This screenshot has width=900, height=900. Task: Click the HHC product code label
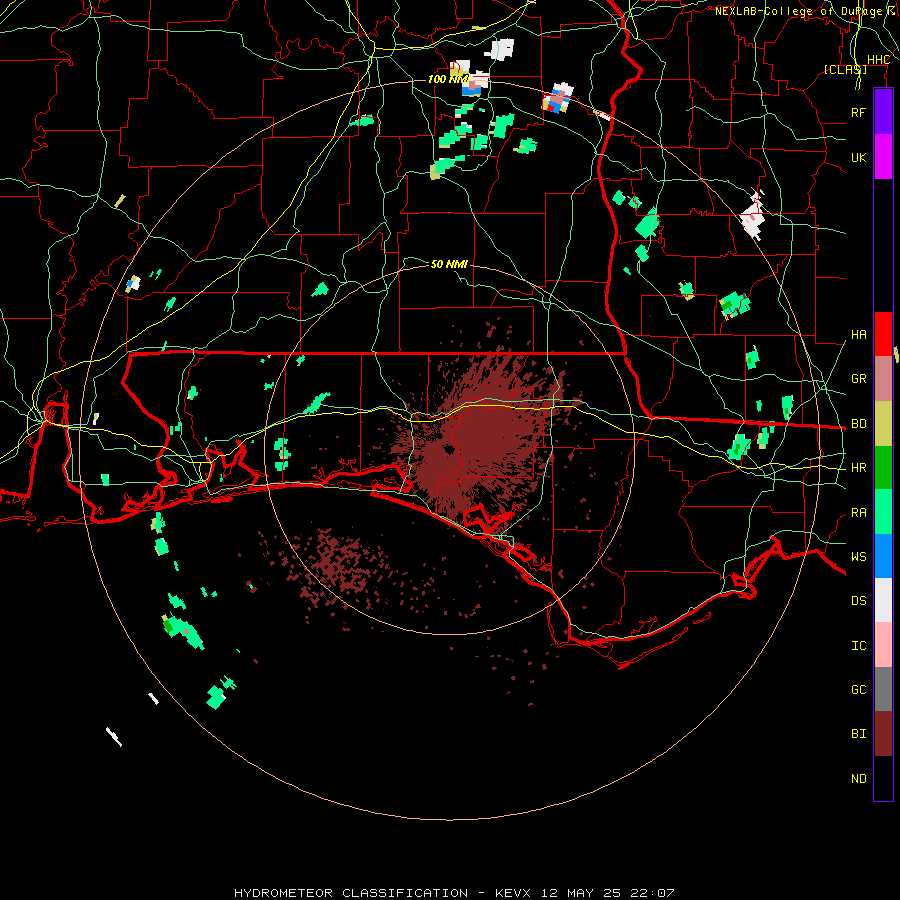[878, 60]
